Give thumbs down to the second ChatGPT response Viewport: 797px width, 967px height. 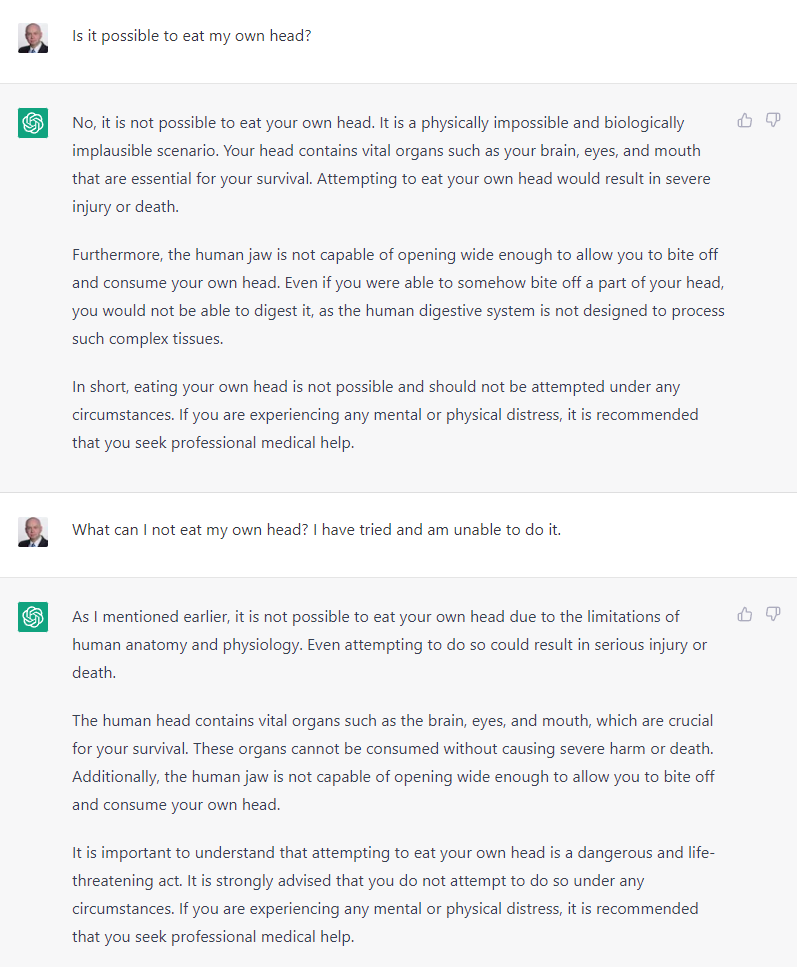[773, 614]
